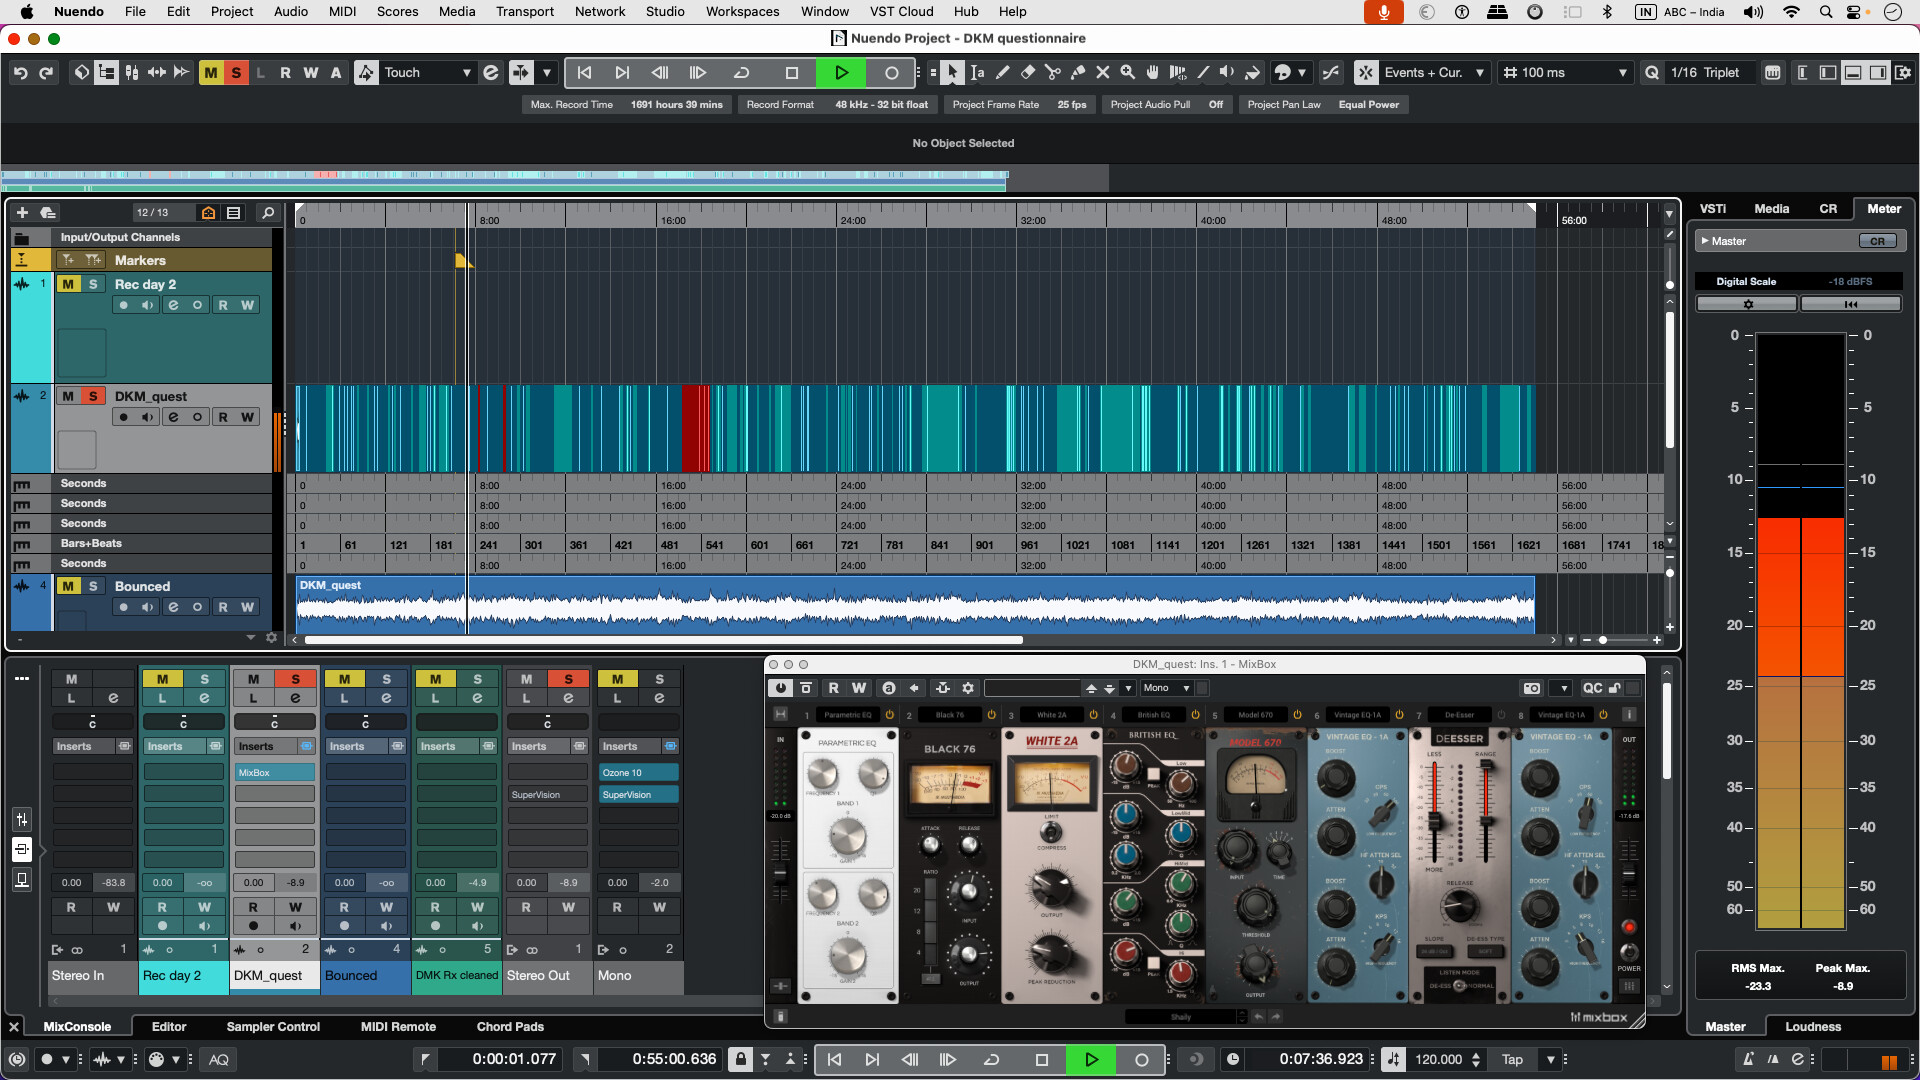Open the 100 ms grid type dropdown
Image resolution: width=1920 pixels, height=1080 pixels.
tap(1566, 72)
